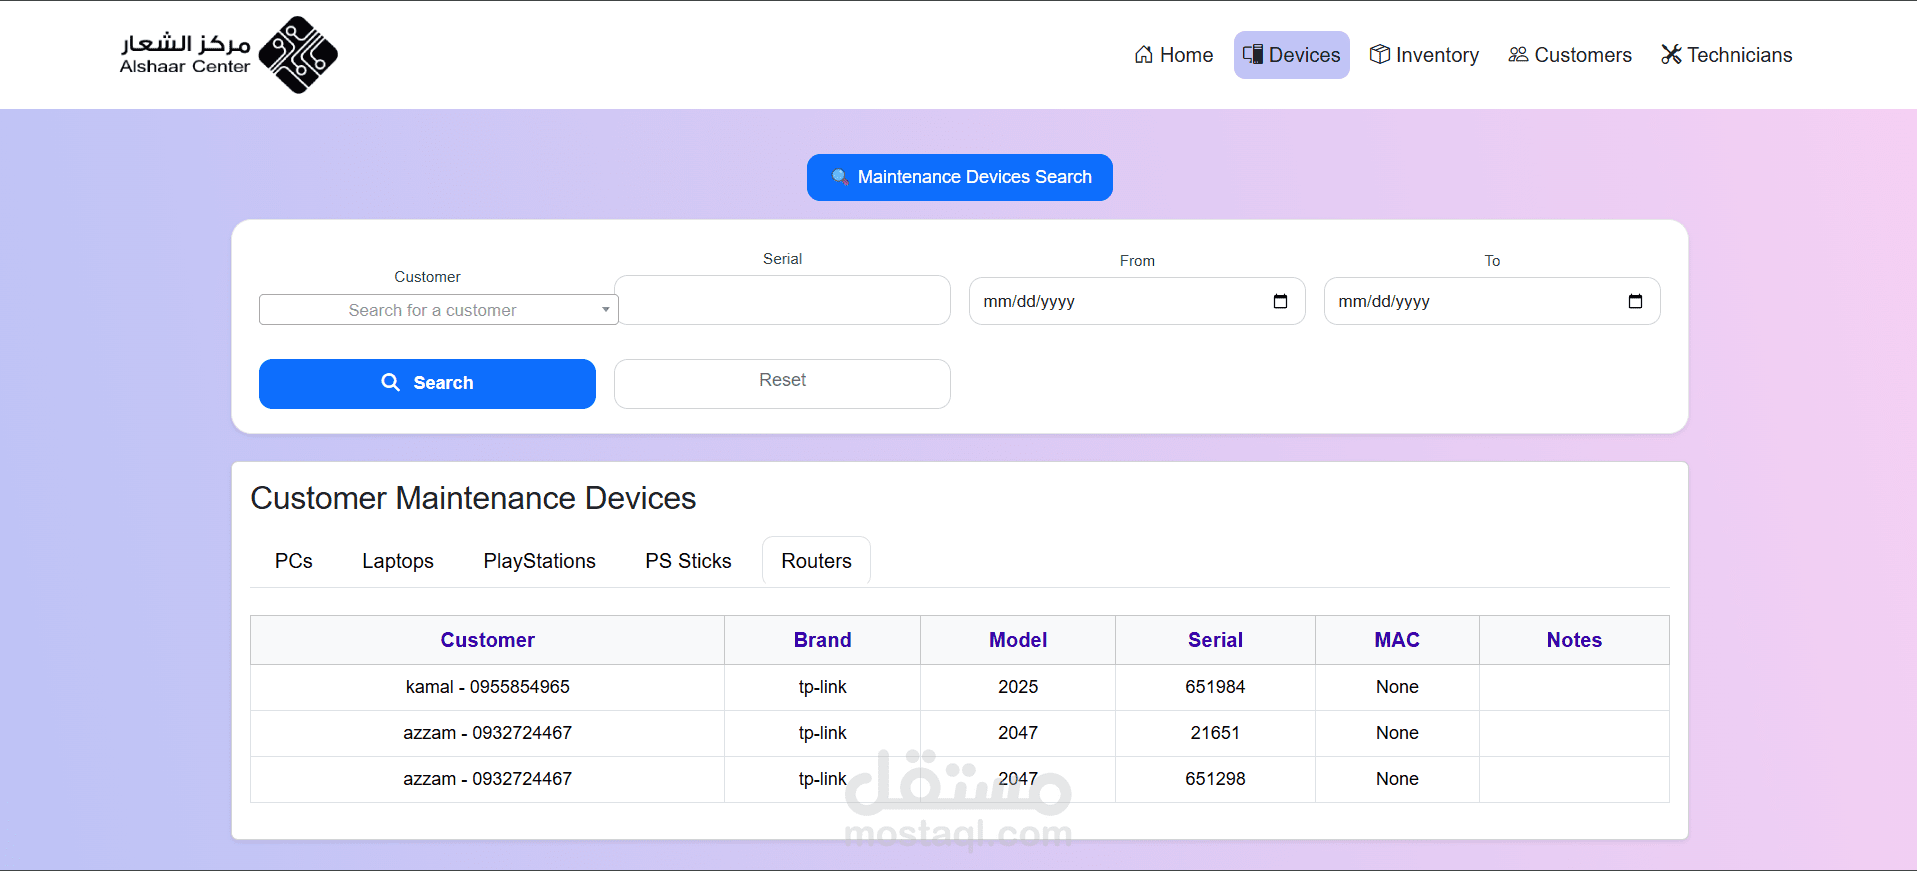Screen dimensions: 1917x871
Task: Expand the Search for a customer dropdown
Action: coord(438,310)
